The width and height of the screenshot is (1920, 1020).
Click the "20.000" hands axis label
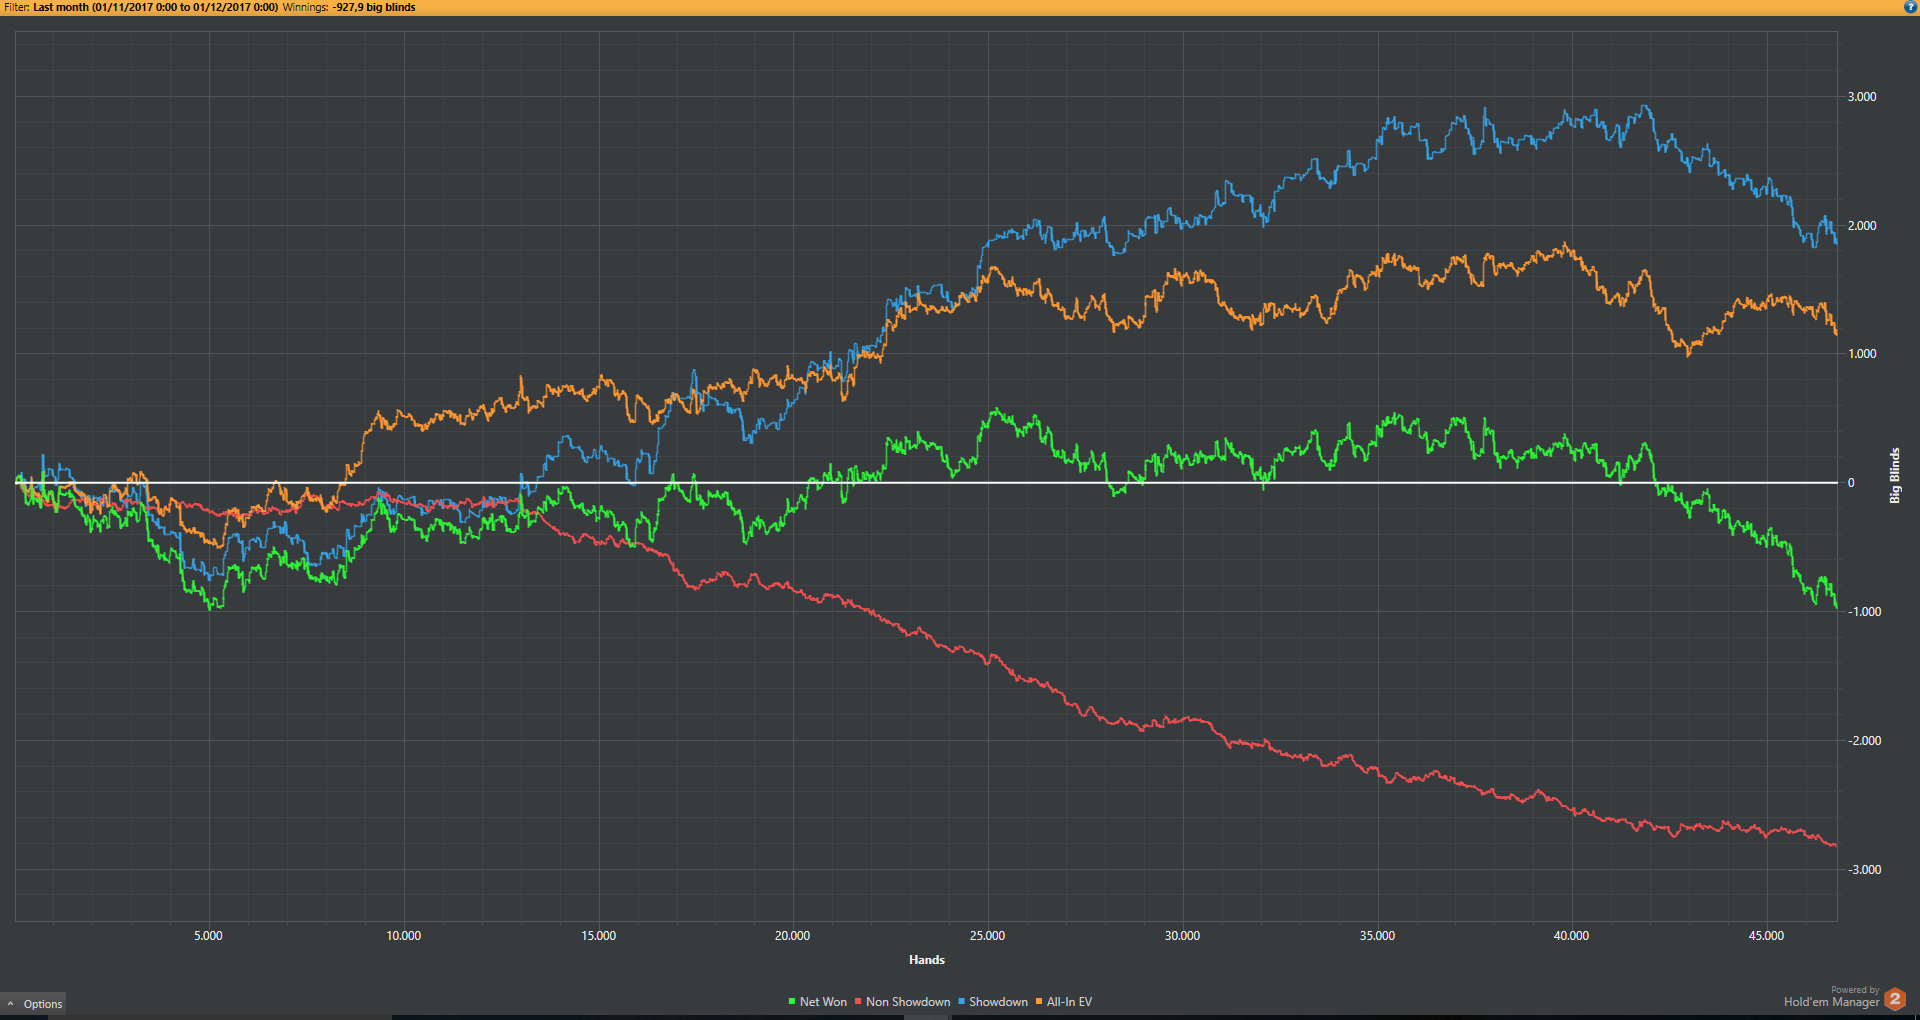point(792,936)
